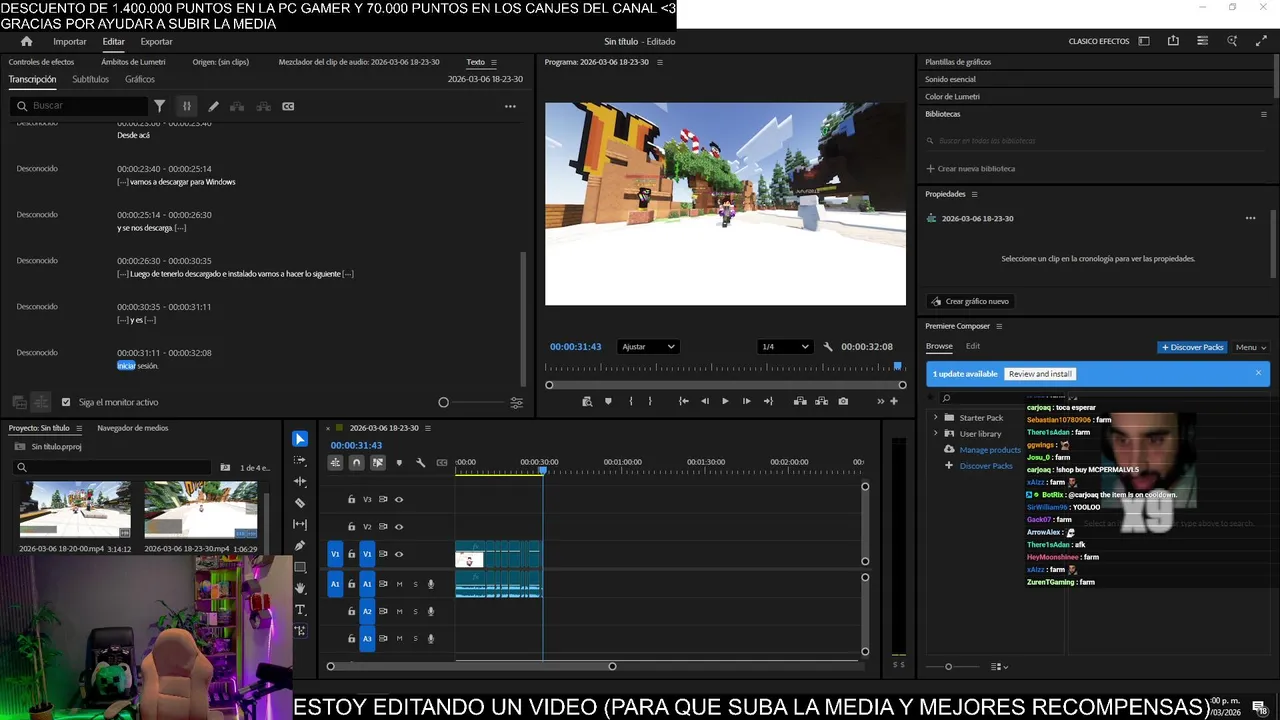Toggle insert sequences as nests button
The width and height of the screenshot is (1280, 720).
[x=335, y=462]
